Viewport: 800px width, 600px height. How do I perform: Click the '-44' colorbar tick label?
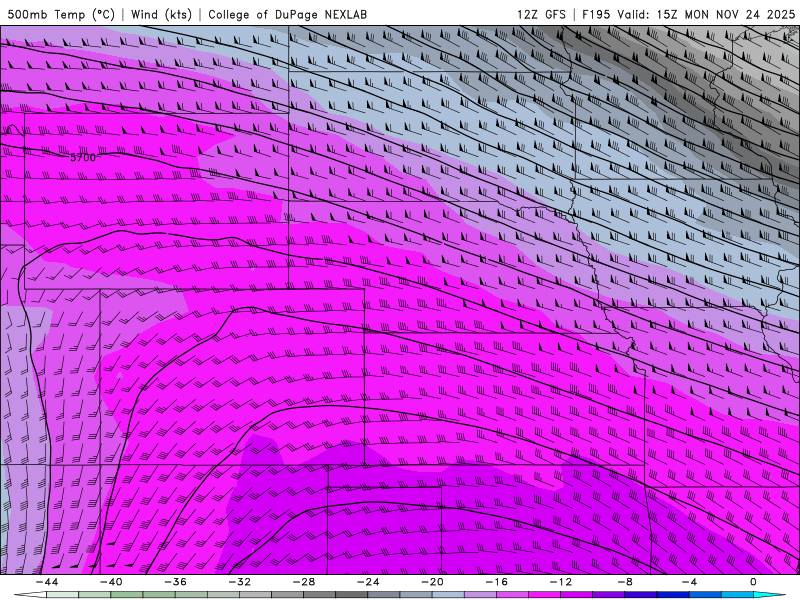[x=47, y=582]
